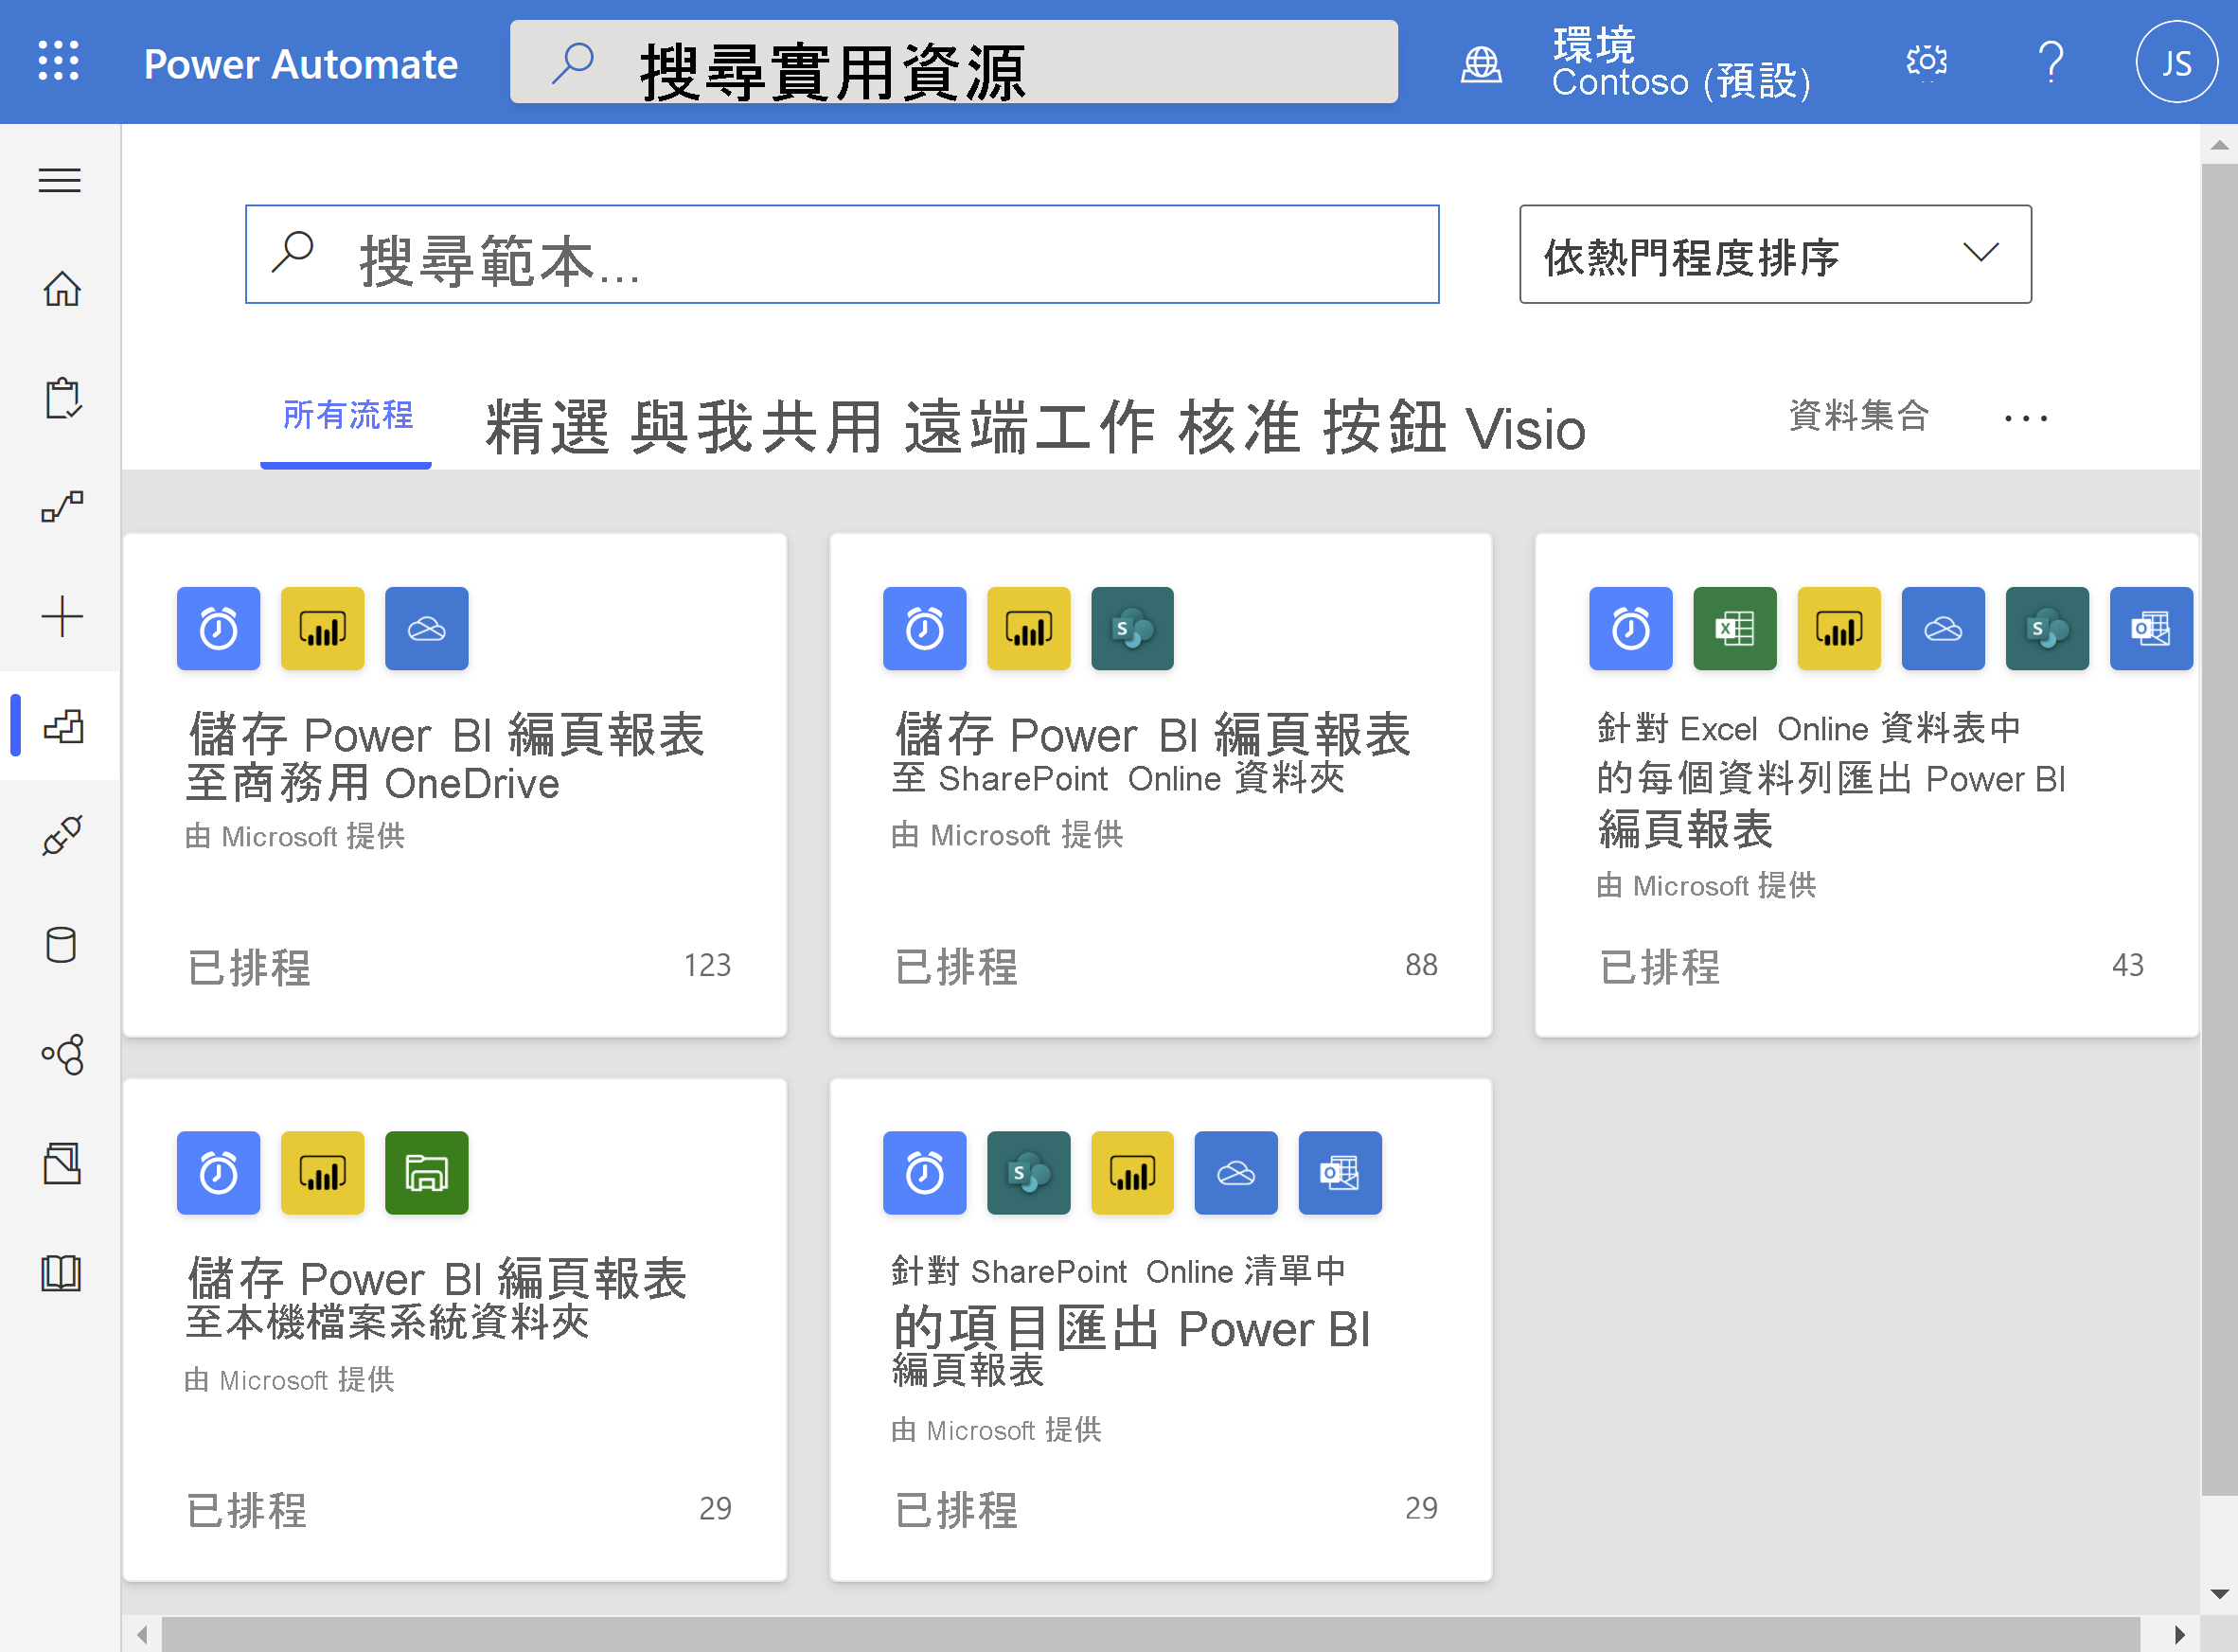Open the Data cylinder sidebar icon
2238x1652 pixels.
pyautogui.click(x=62, y=944)
